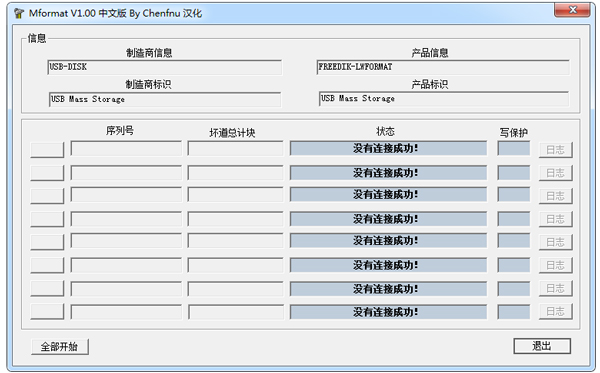
Task: Click the blank start button in the last row
Action: tap(47, 311)
